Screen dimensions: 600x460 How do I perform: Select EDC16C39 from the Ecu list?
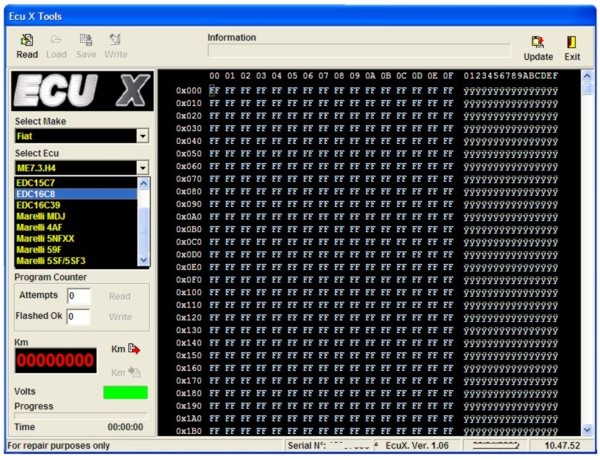click(76, 205)
